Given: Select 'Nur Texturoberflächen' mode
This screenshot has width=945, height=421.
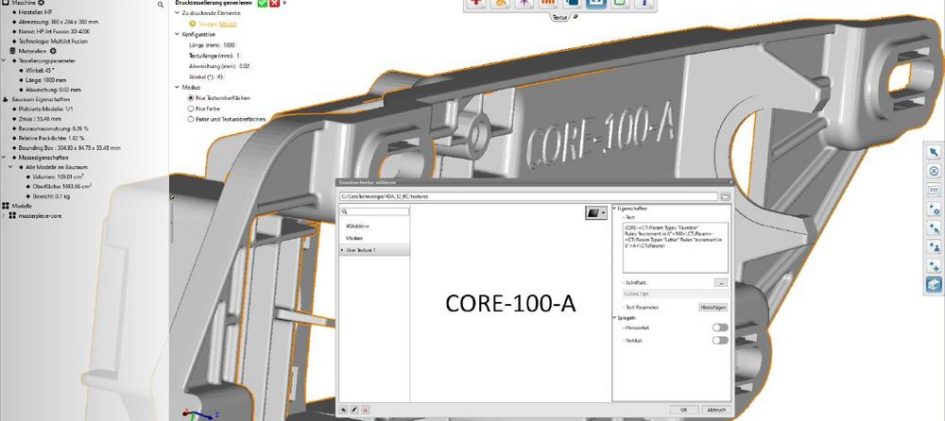Looking at the screenshot, I should [191, 98].
